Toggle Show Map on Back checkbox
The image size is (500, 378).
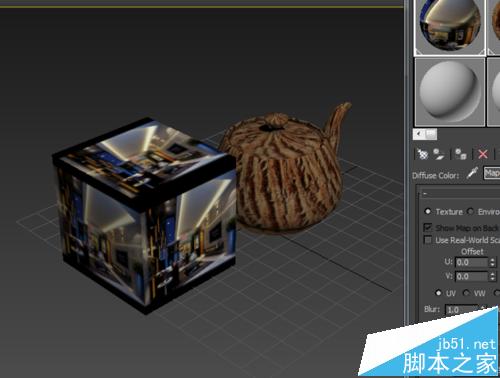pos(427,227)
